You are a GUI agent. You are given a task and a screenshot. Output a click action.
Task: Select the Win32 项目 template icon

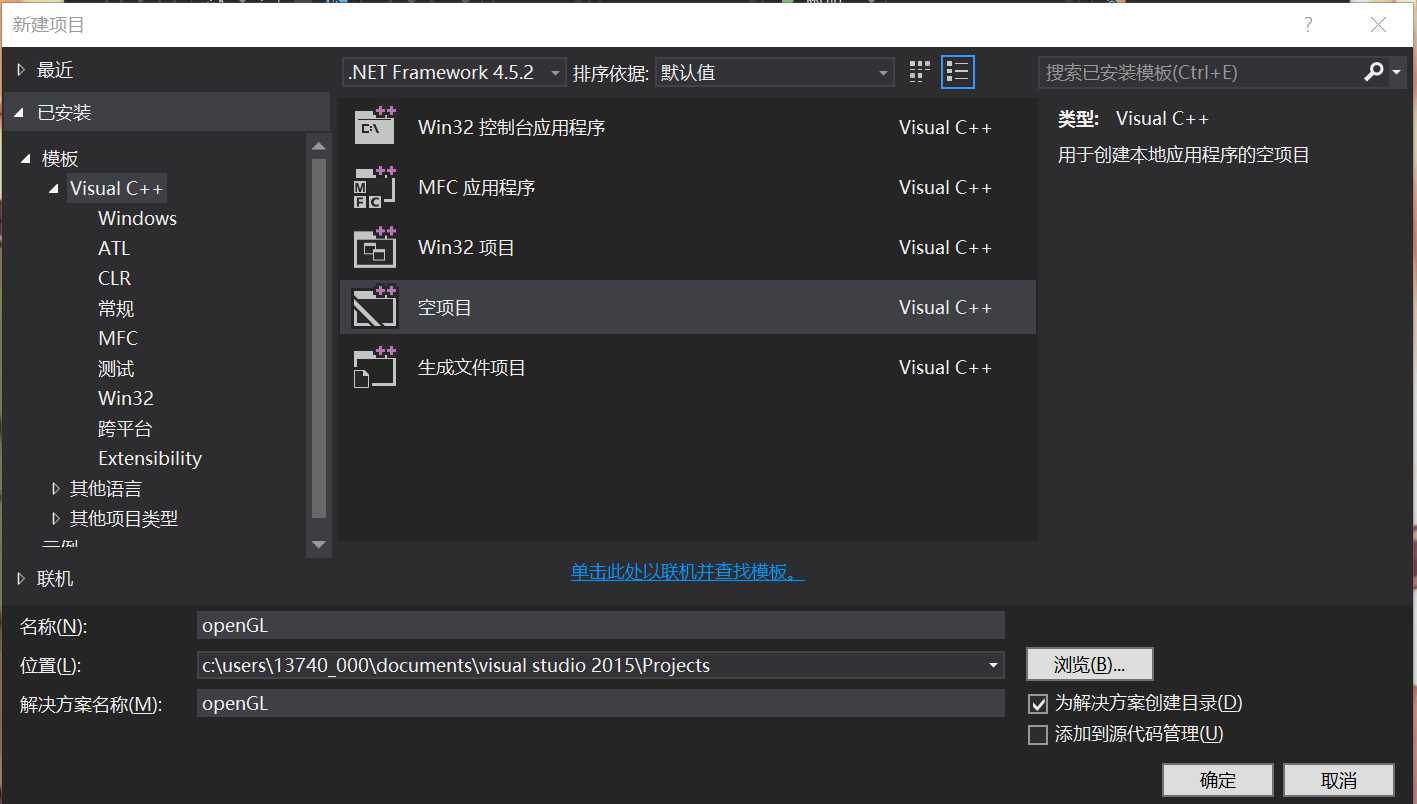coord(376,247)
